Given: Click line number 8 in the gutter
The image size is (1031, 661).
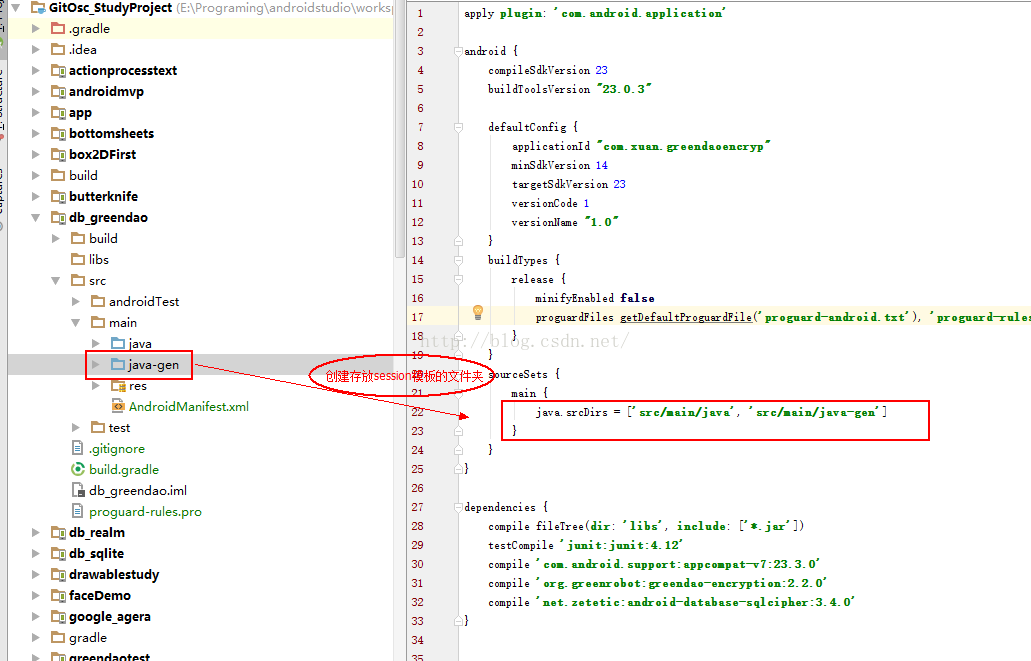Looking at the screenshot, I should [x=420, y=146].
